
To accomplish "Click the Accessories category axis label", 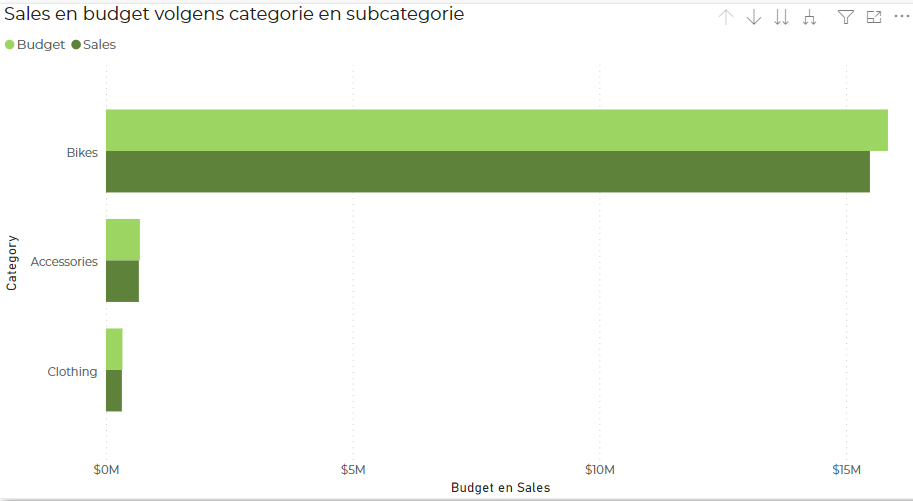I will [x=64, y=262].
